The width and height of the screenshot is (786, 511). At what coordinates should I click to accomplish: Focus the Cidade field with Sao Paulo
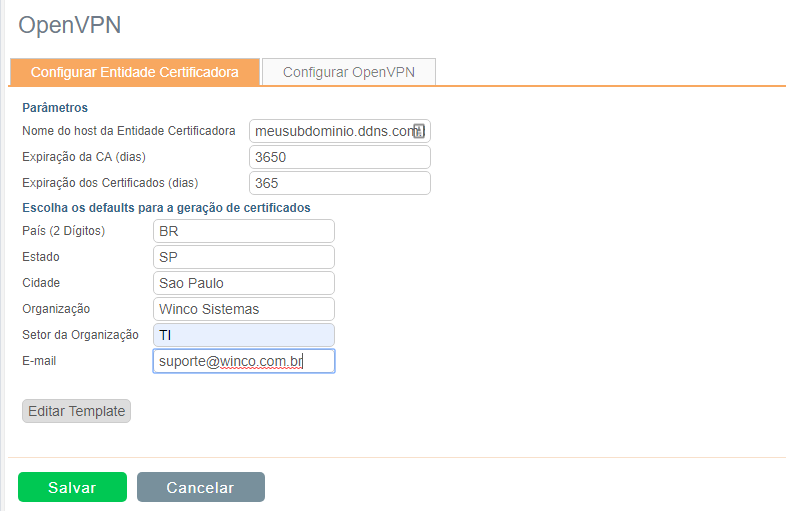[x=244, y=283]
